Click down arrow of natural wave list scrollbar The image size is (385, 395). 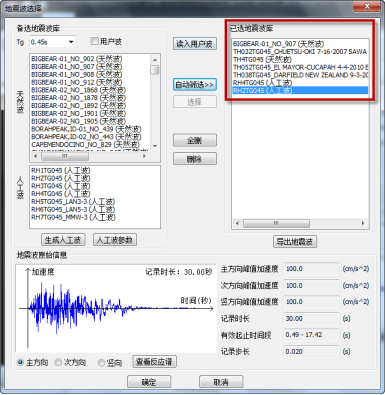(x=155, y=146)
